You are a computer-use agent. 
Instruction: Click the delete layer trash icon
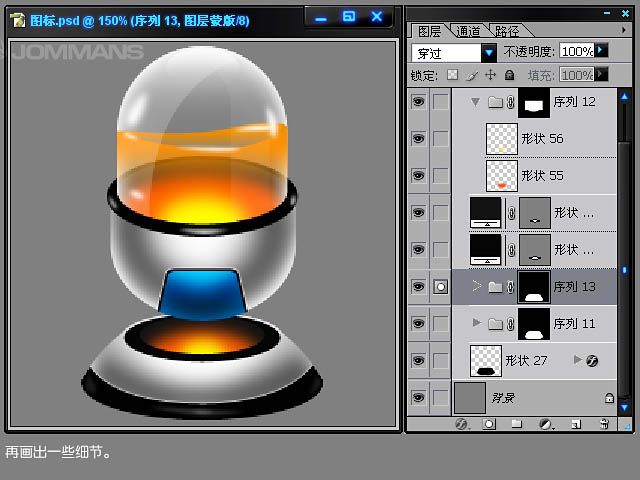click(604, 424)
